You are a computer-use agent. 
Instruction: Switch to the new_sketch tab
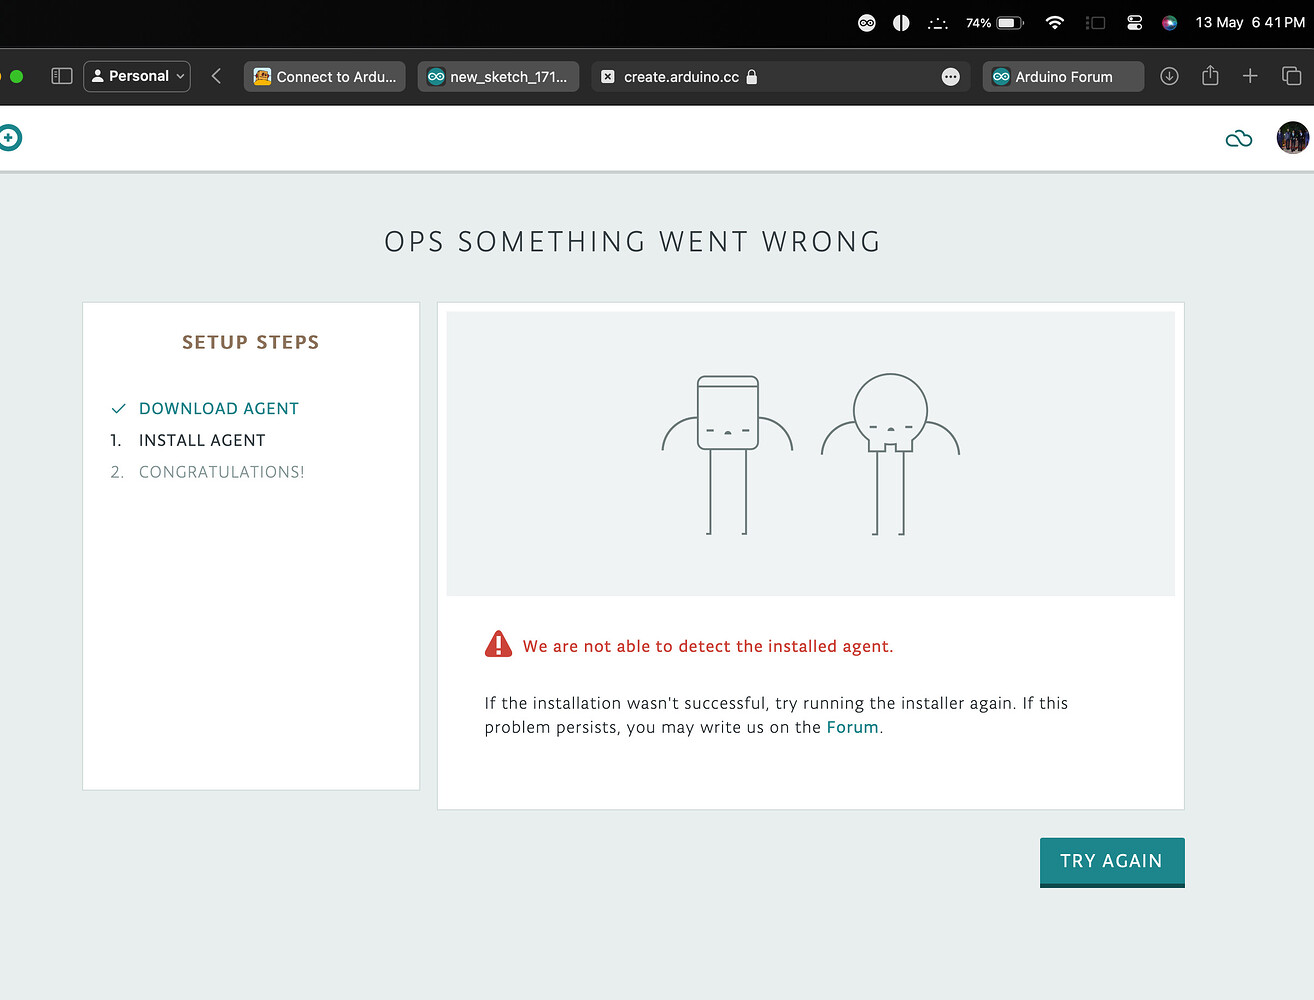pyautogui.click(x=498, y=76)
